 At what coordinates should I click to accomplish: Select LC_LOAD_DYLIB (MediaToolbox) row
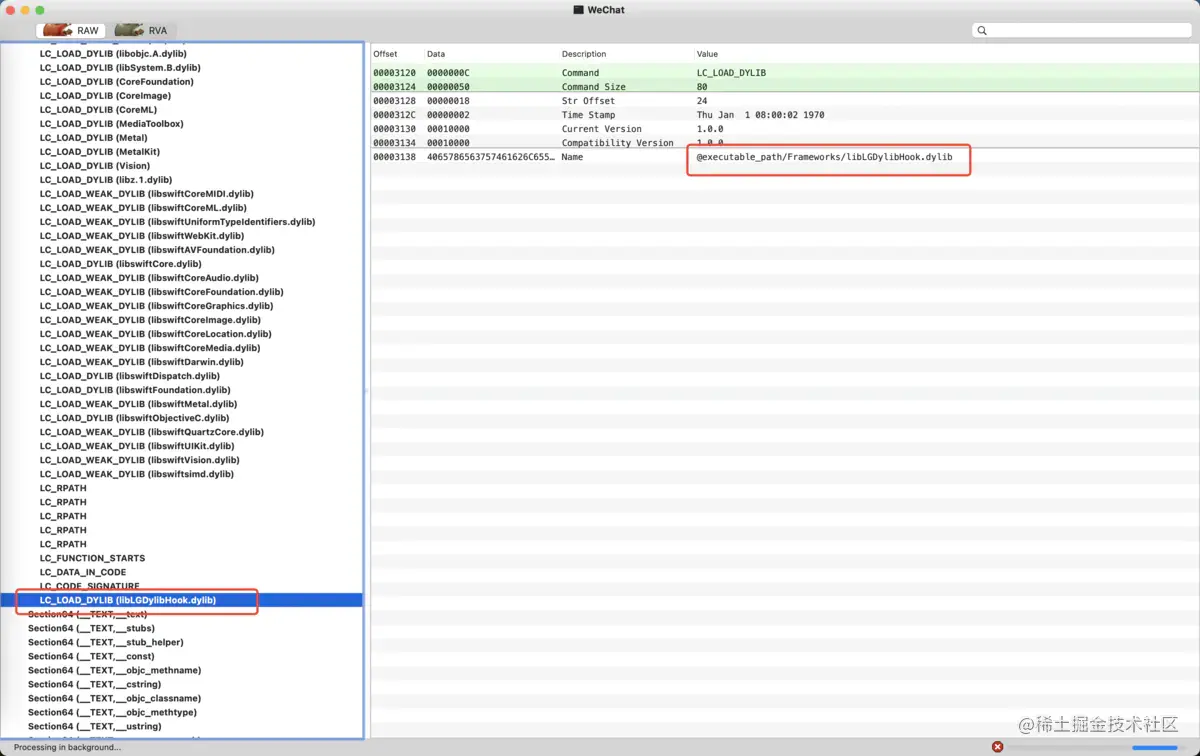112,124
